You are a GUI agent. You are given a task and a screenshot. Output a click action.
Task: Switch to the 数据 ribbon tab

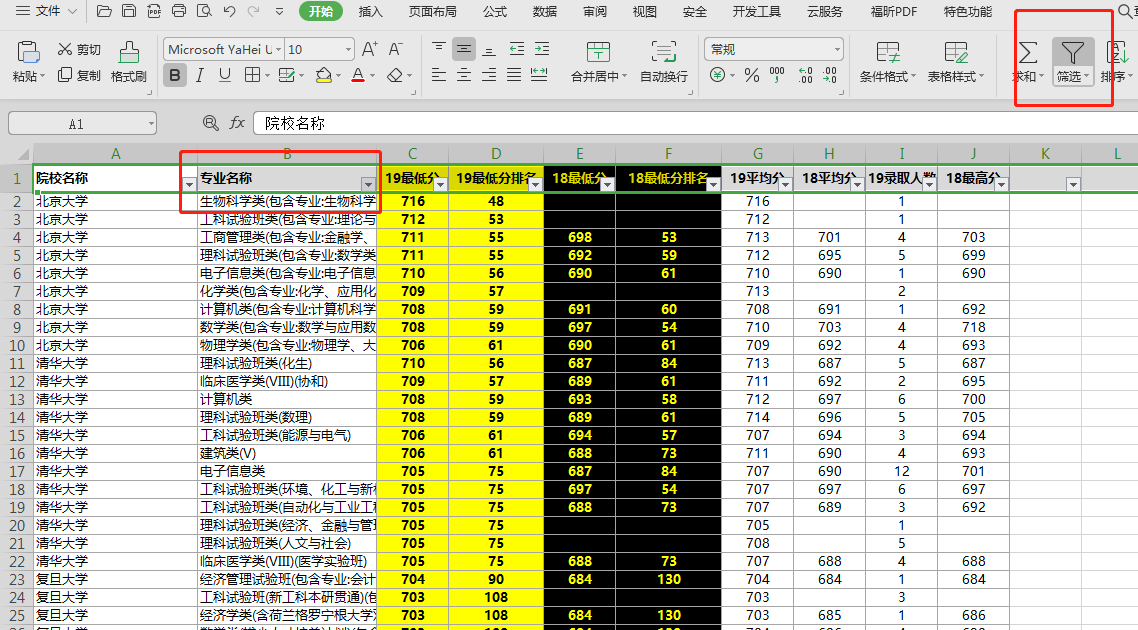[543, 12]
